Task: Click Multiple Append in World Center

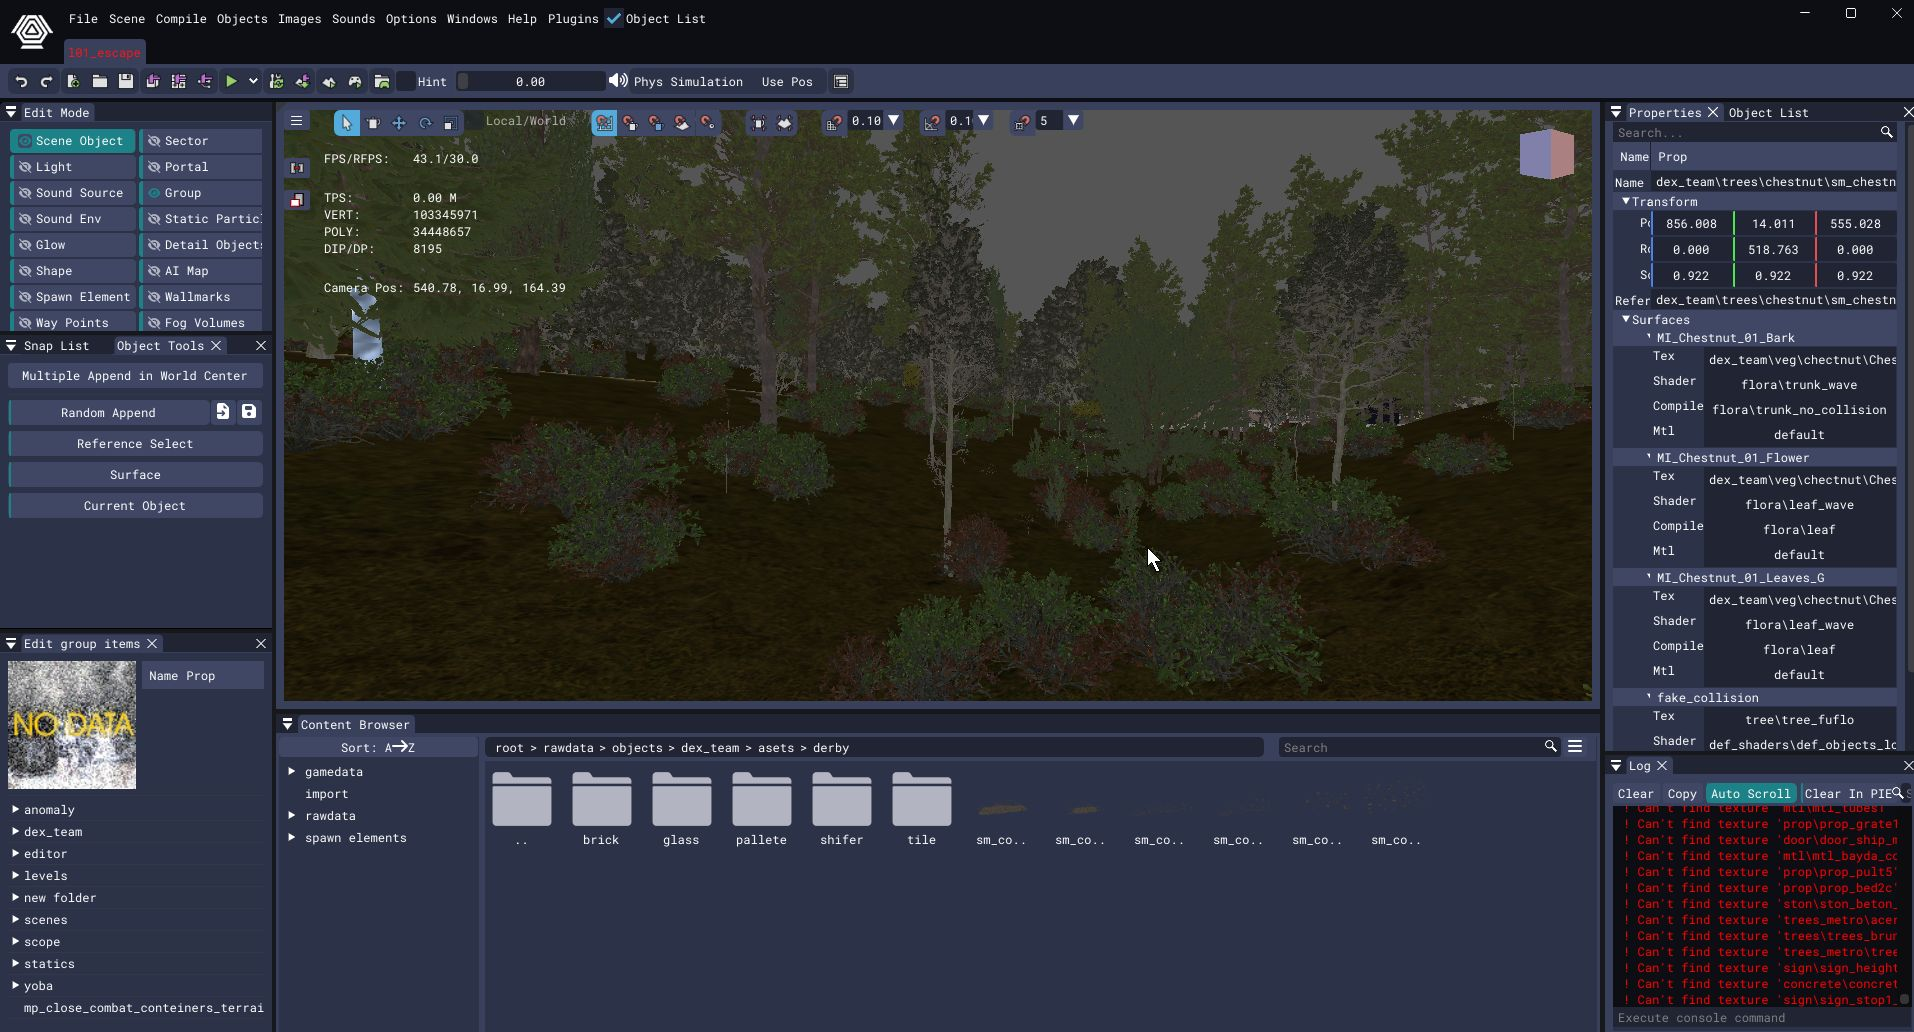Action: coord(135,376)
